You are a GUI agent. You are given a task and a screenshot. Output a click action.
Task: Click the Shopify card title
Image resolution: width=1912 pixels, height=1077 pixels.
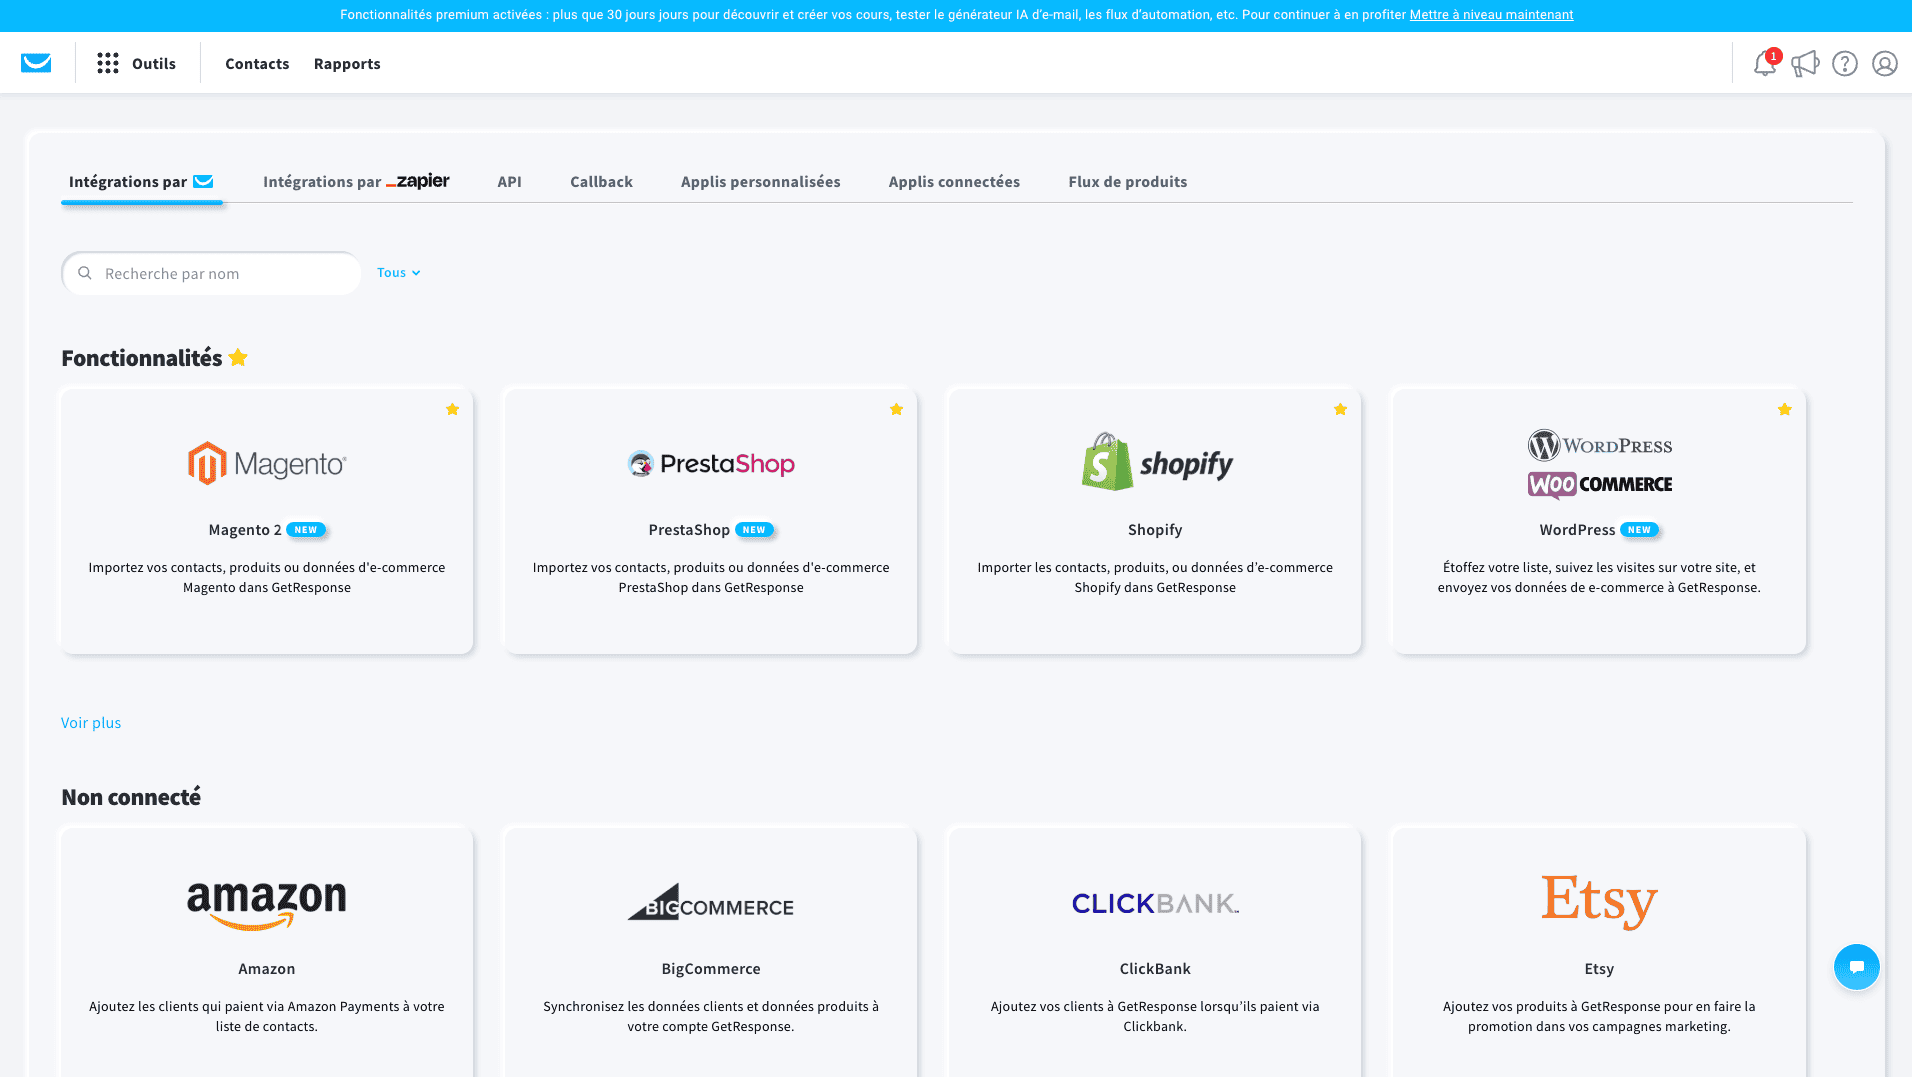point(1155,530)
